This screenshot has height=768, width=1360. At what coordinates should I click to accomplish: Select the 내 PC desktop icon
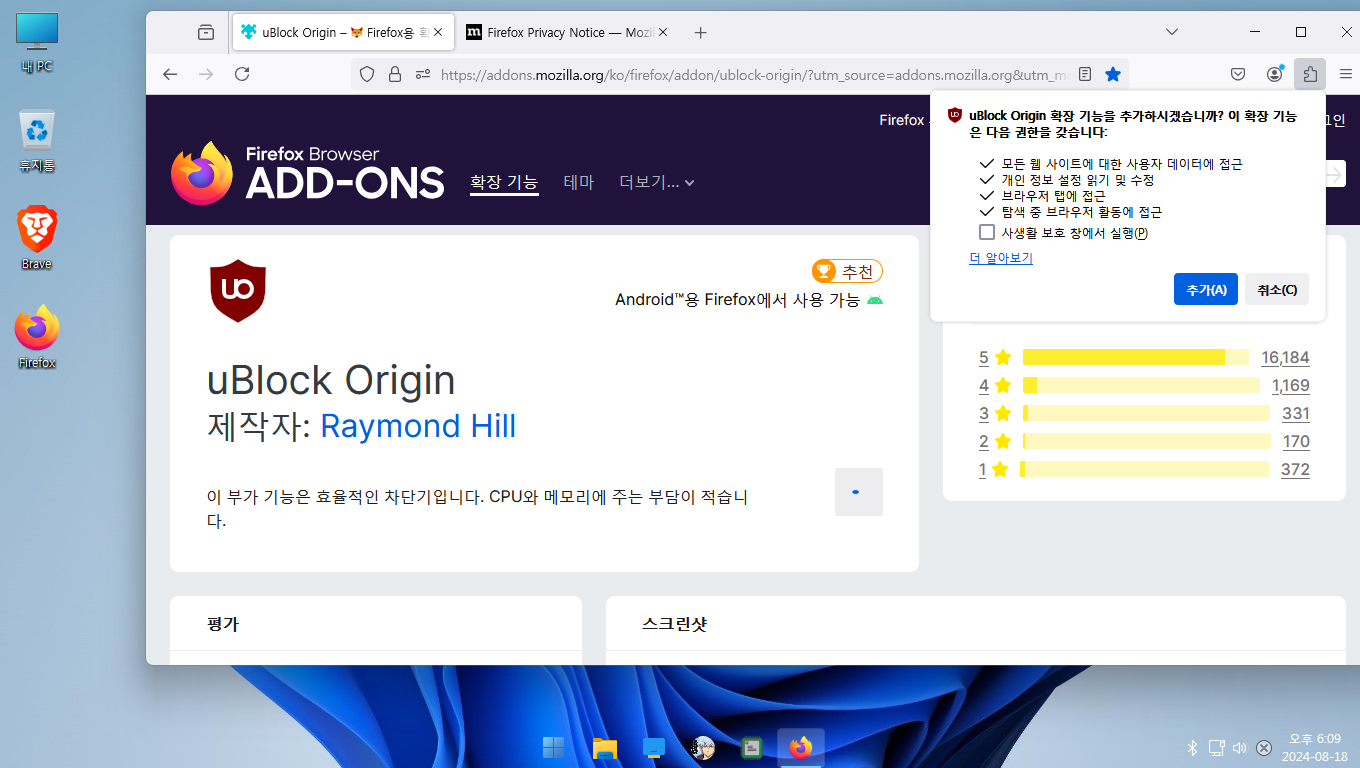pyautogui.click(x=37, y=43)
